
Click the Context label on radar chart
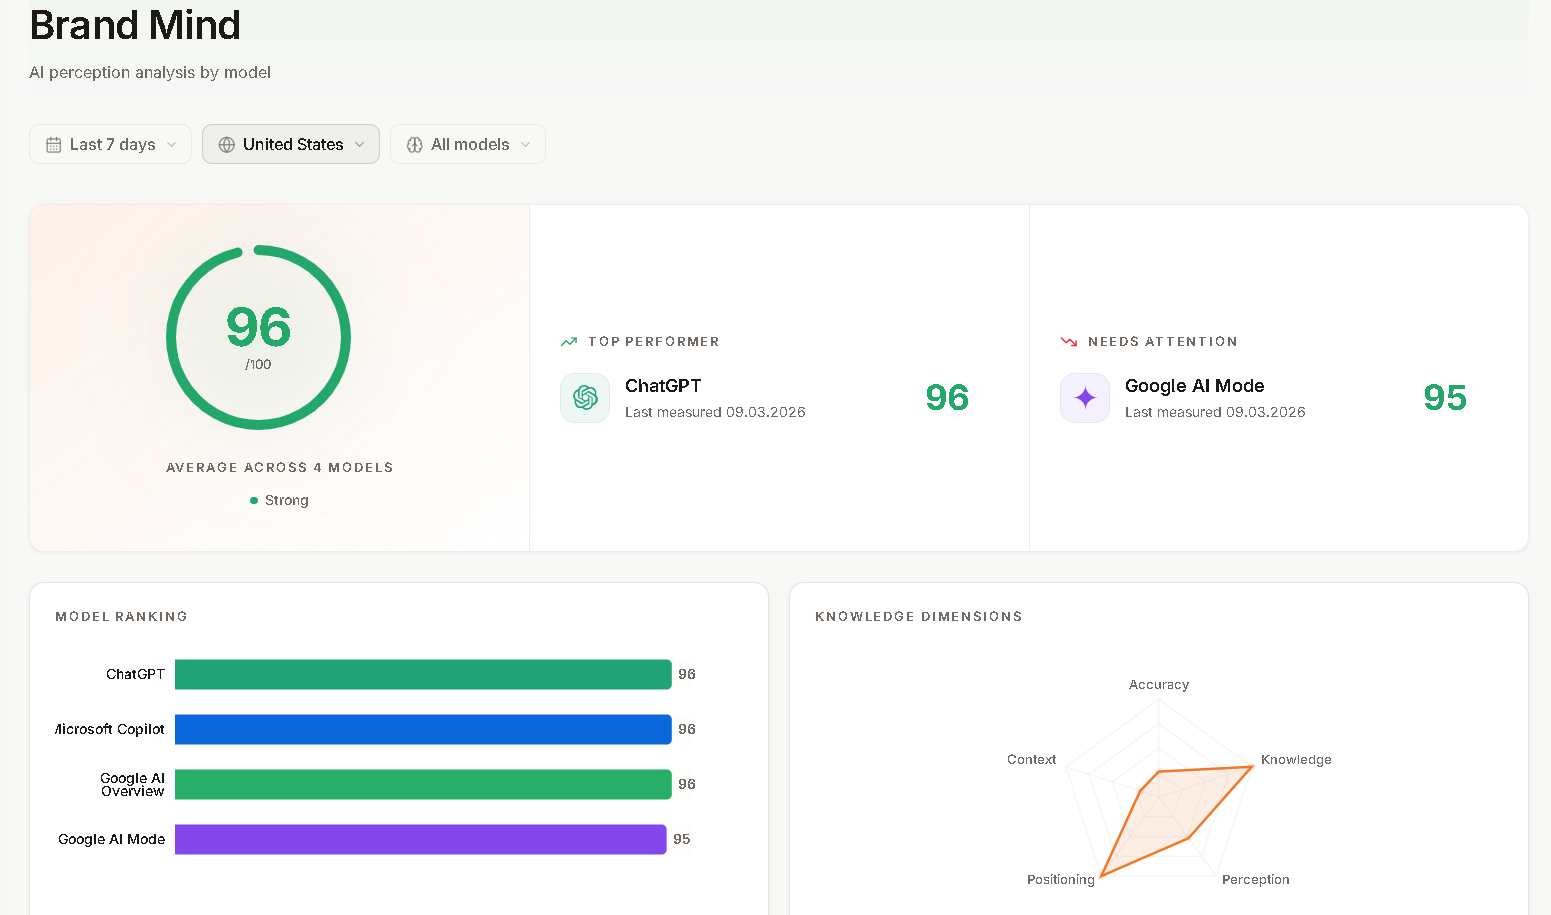pyautogui.click(x=1031, y=760)
